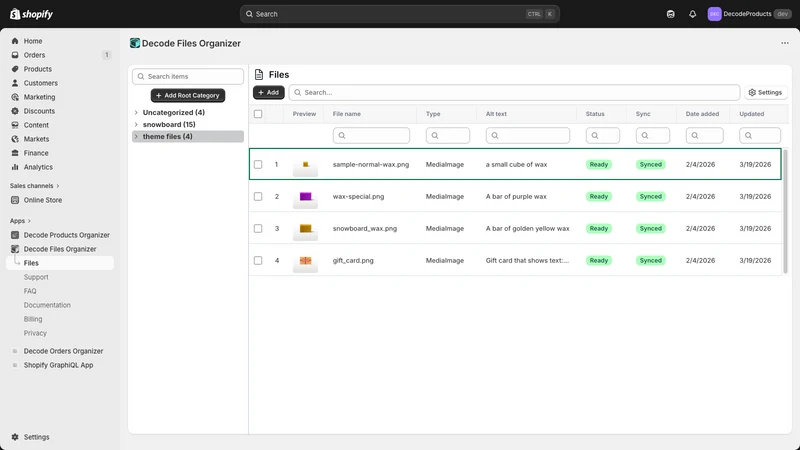The image size is (800, 450).
Task: Sort by the Updated column header
Action: (x=752, y=114)
